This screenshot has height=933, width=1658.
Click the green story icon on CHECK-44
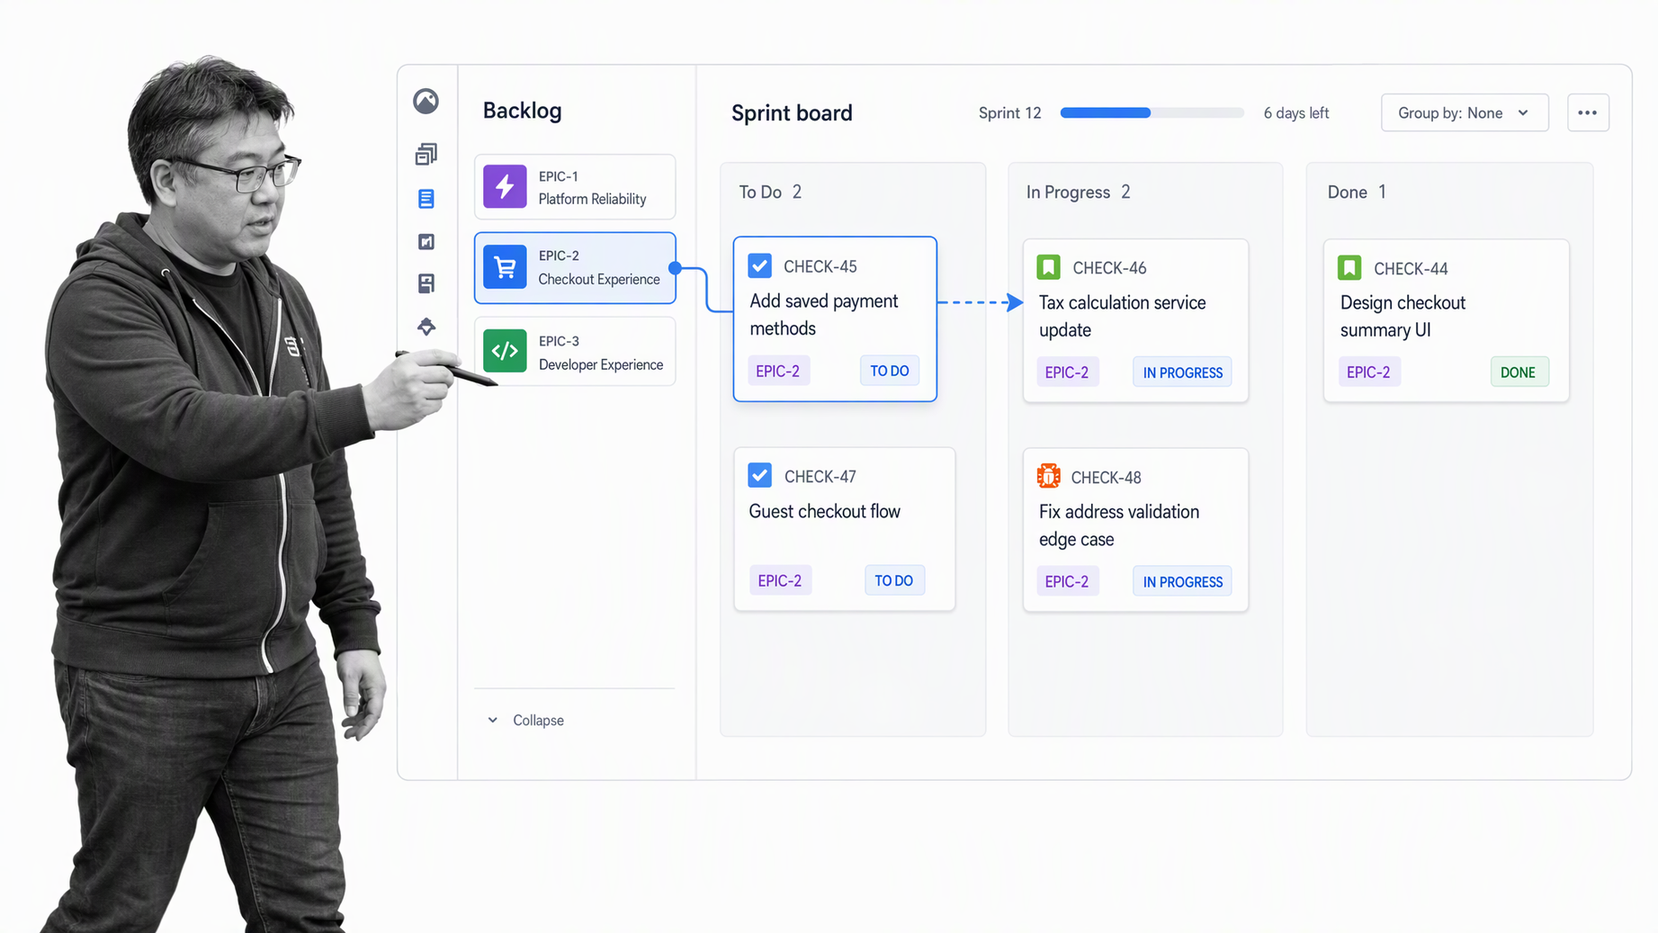[1349, 268]
